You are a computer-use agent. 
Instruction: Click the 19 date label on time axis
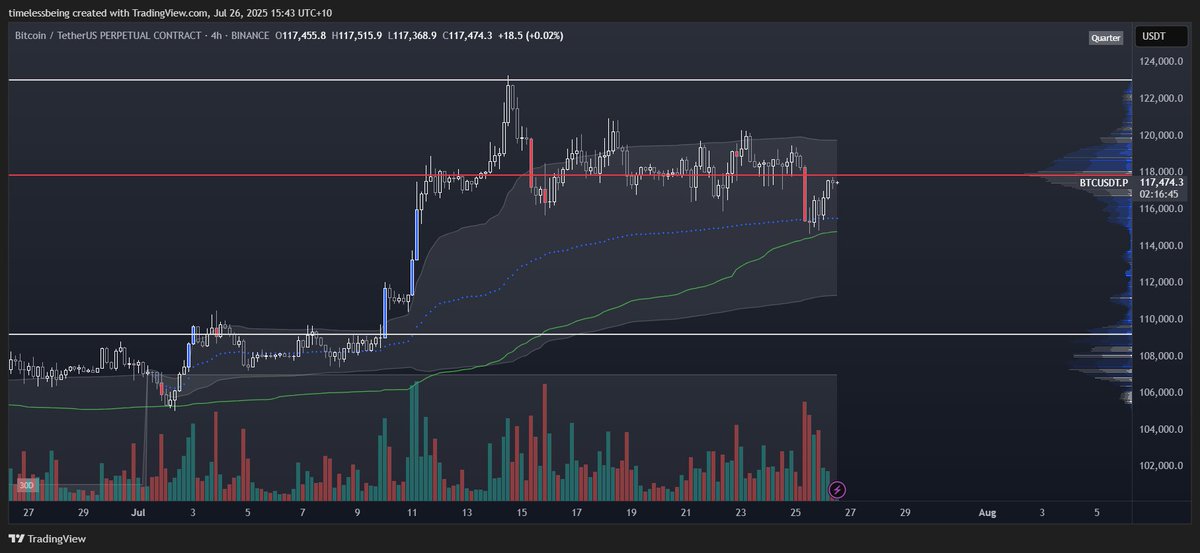[x=630, y=512]
